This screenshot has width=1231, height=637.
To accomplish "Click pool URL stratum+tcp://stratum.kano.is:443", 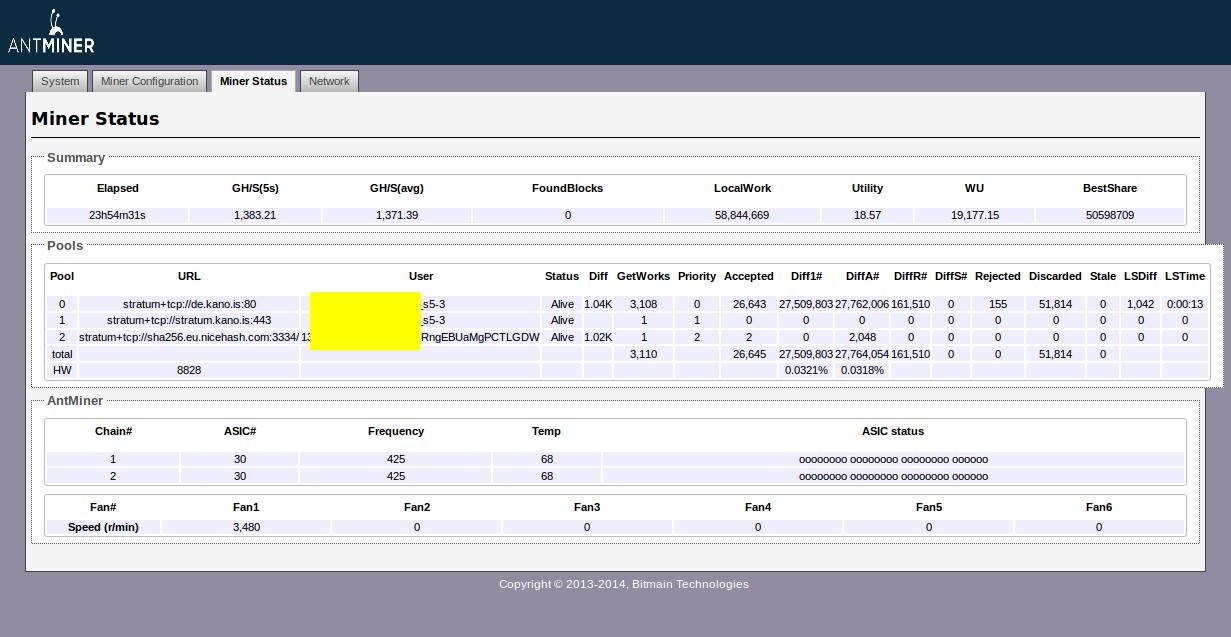I will 189,321.
